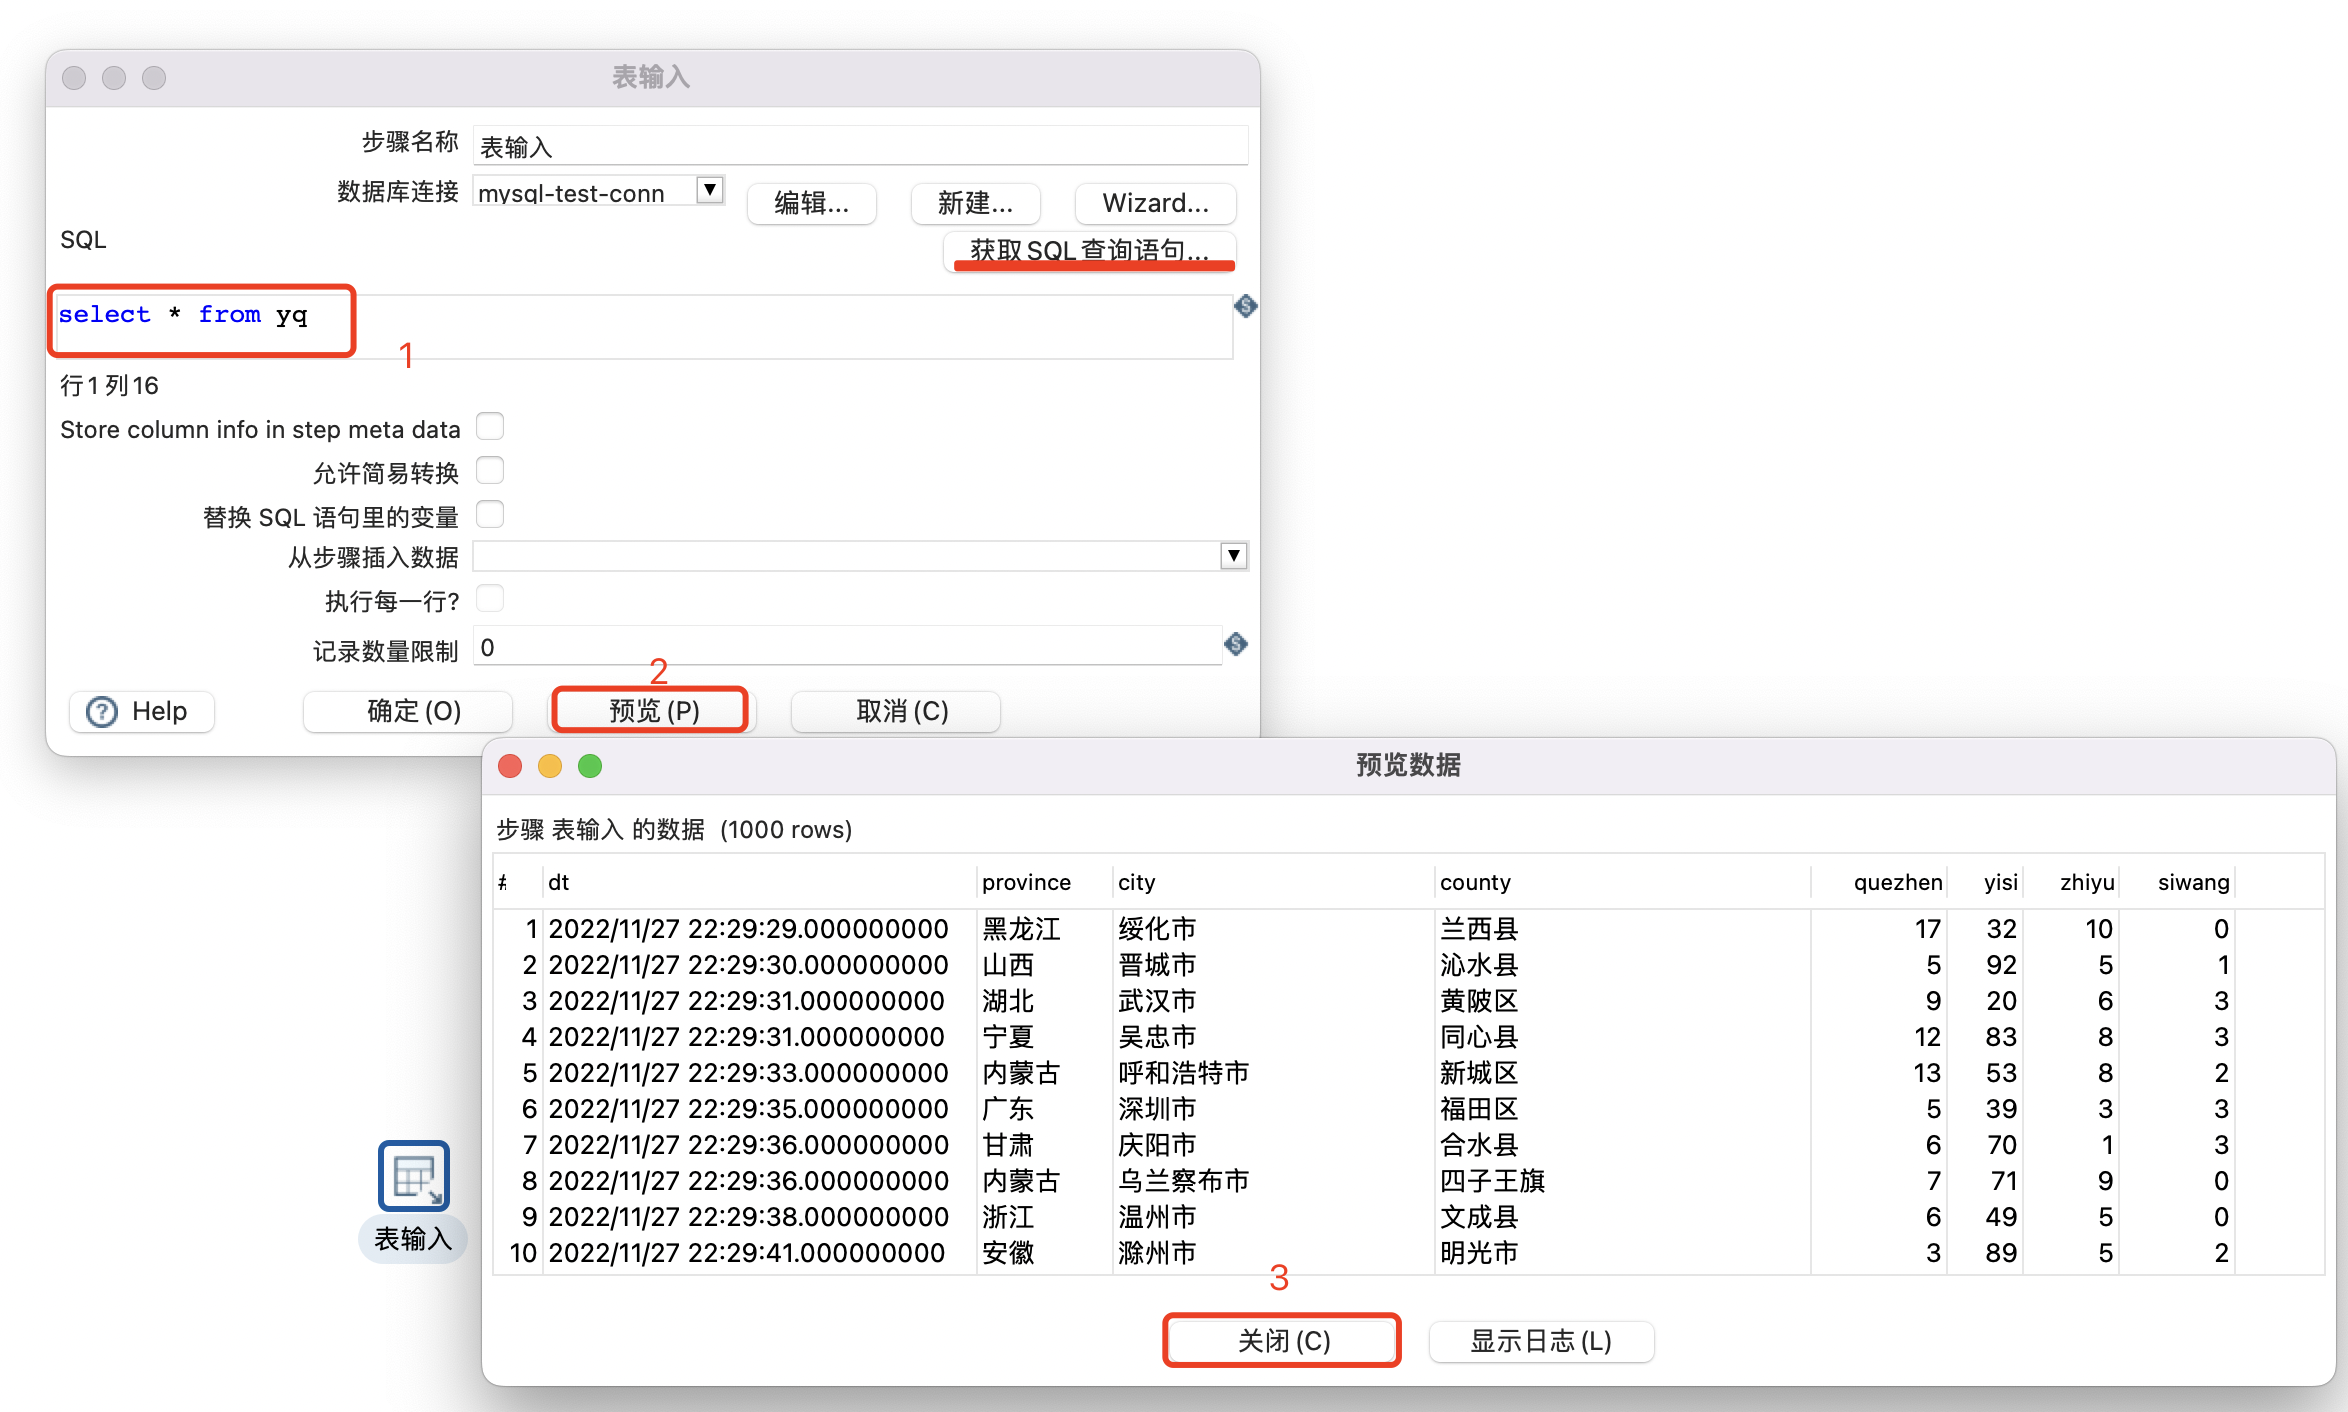2348x1412 pixels.
Task: Click variable diamond icon beside record limit field
Action: click(1236, 644)
